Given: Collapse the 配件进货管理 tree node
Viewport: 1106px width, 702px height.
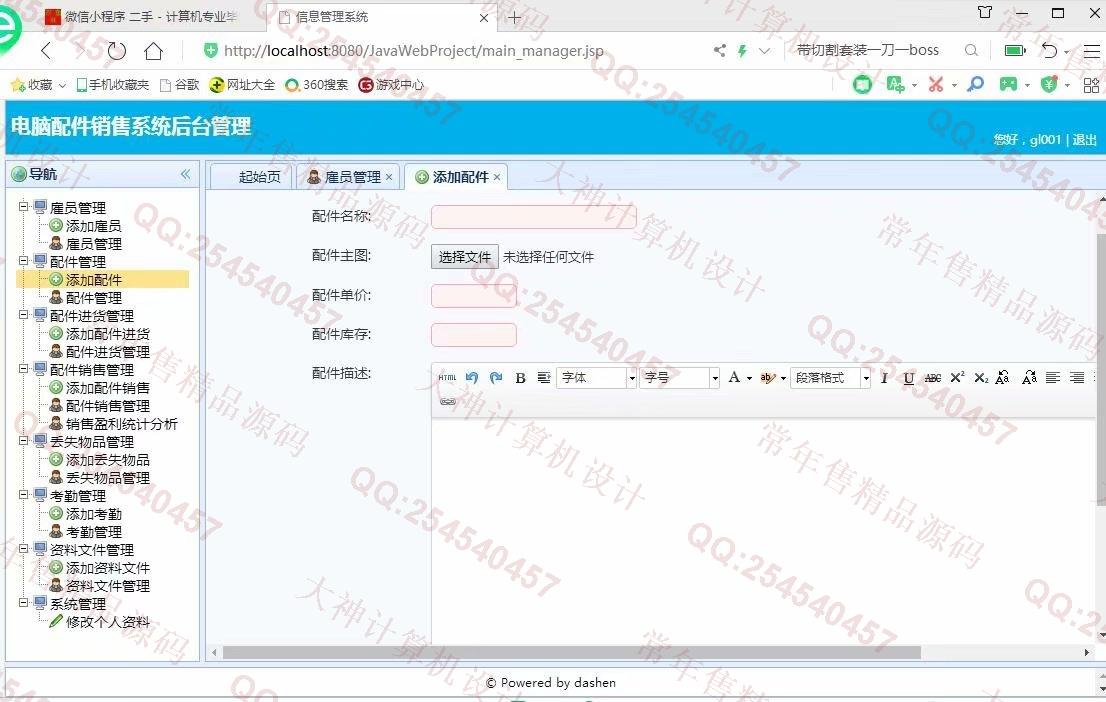Looking at the screenshot, I should click(x=23, y=315).
